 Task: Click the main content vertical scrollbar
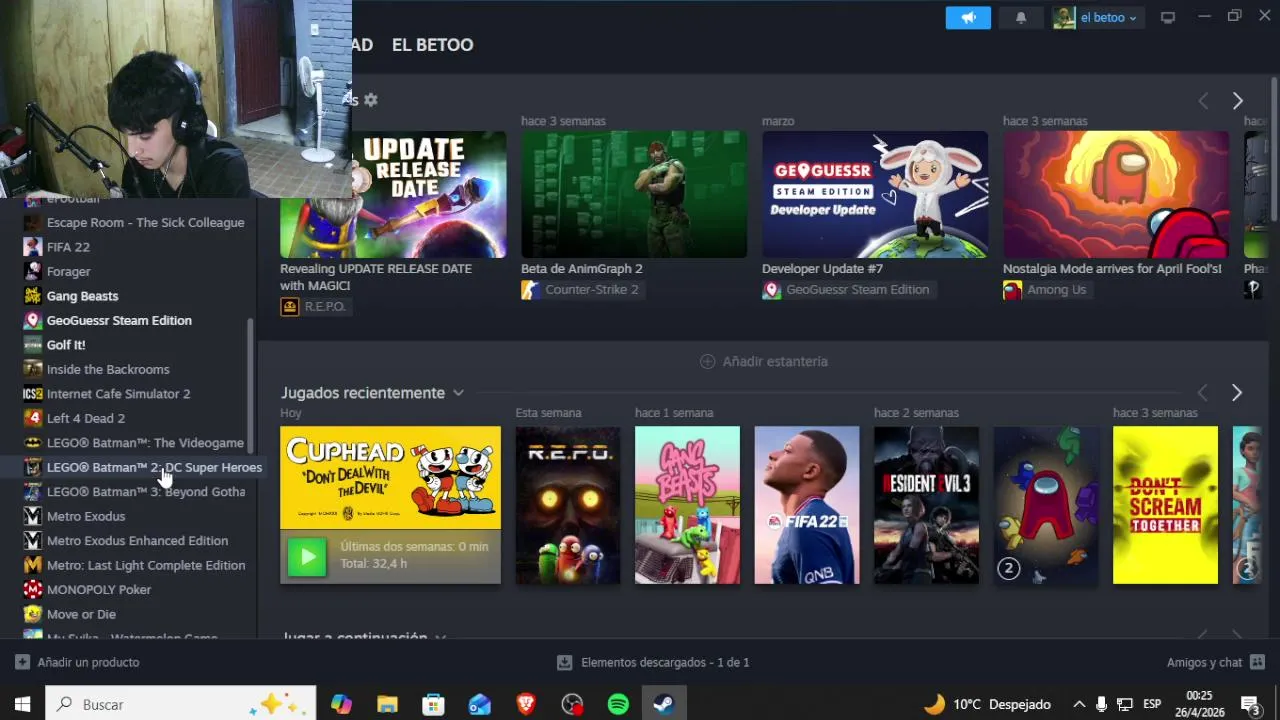click(1274, 150)
